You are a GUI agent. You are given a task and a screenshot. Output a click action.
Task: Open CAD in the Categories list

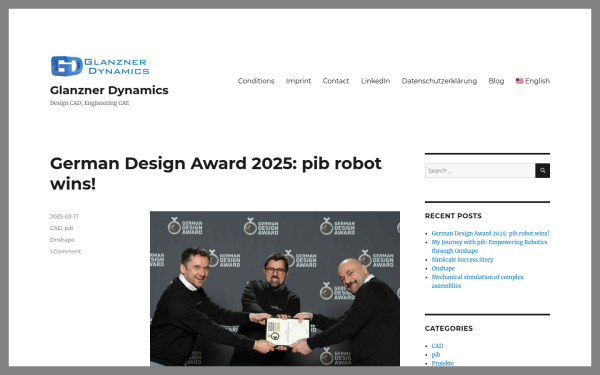point(437,346)
